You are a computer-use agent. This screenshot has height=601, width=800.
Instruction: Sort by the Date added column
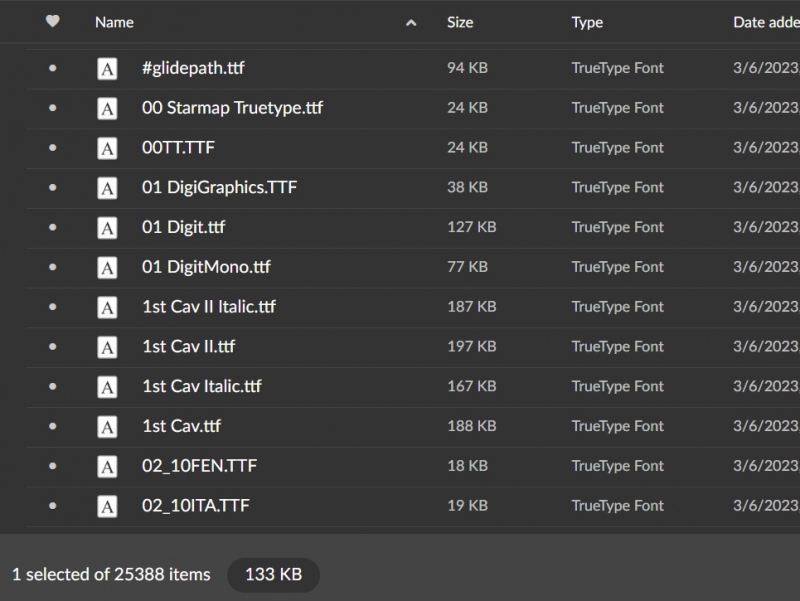tap(765, 22)
